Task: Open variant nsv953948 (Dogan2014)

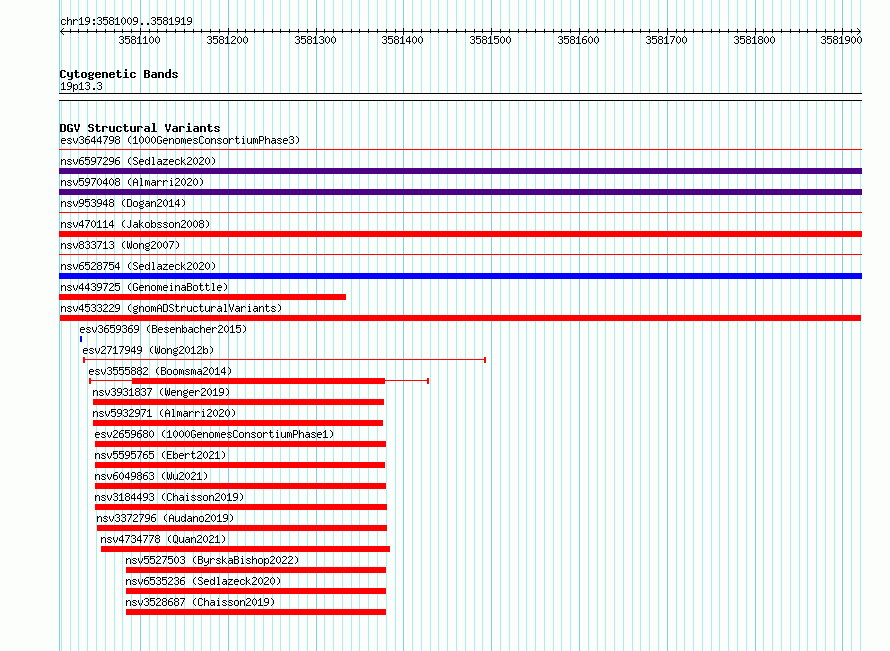Action: (x=123, y=203)
